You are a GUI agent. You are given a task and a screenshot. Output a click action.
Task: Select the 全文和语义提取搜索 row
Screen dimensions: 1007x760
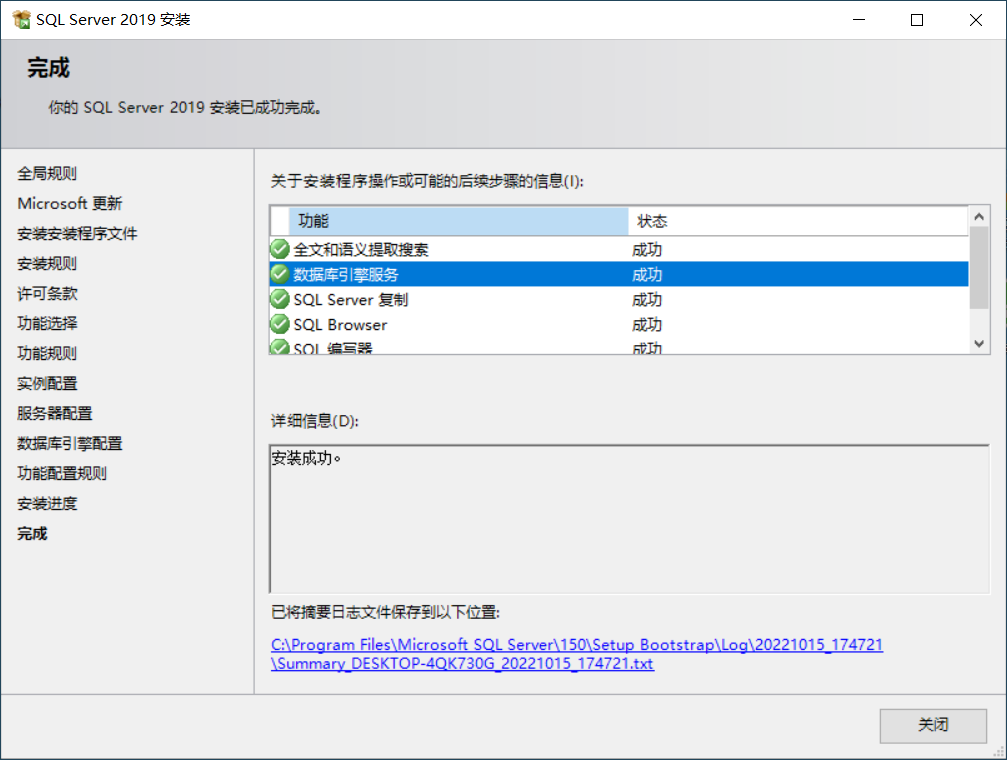pos(619,249)
